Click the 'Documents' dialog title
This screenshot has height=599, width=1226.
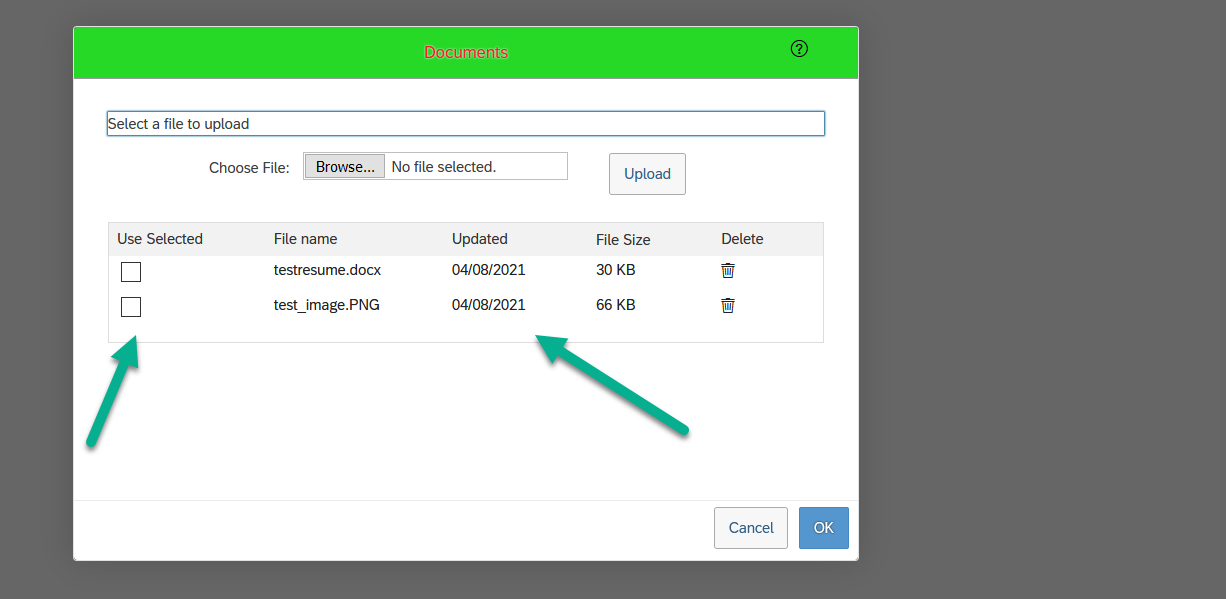tap(466, 52)
